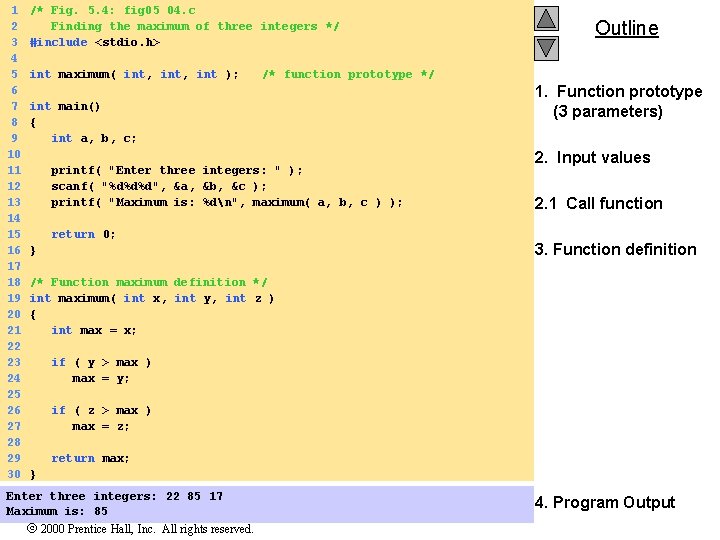Select outline item '3. Function definition'
This screenshot has width=720, height=540.
tap(615, 249)
